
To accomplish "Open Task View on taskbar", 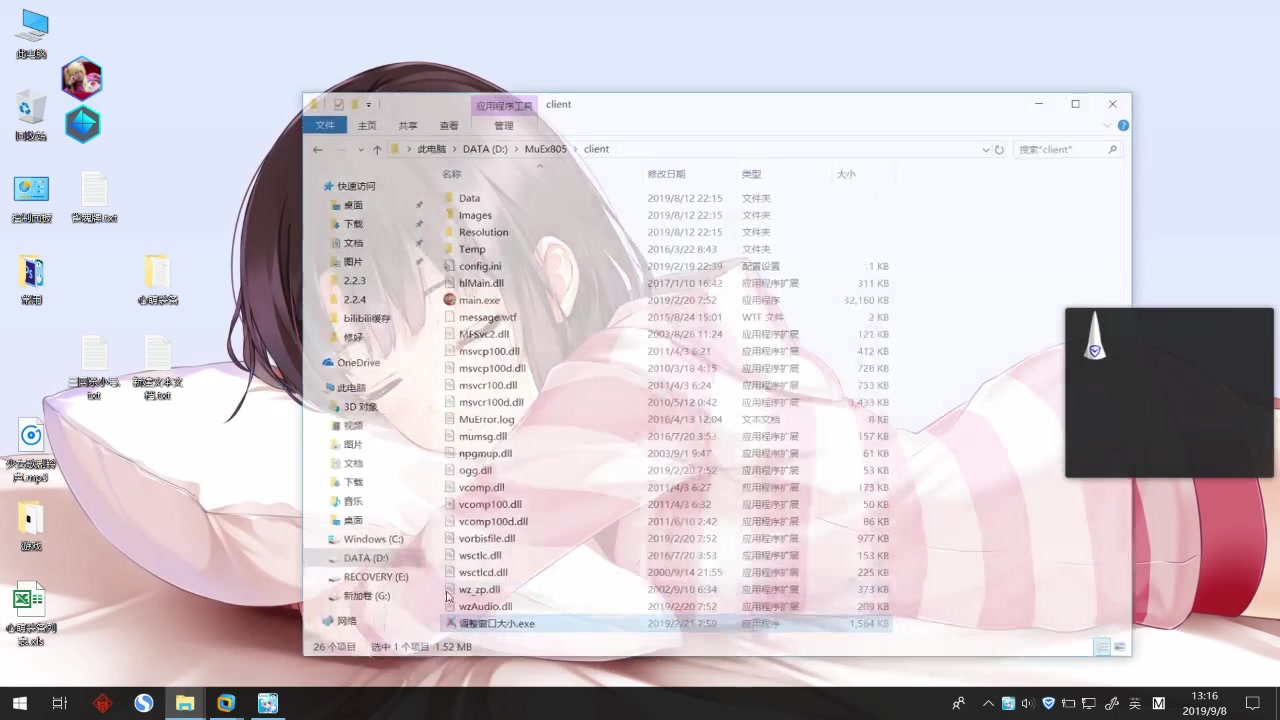I will (59, 703).
